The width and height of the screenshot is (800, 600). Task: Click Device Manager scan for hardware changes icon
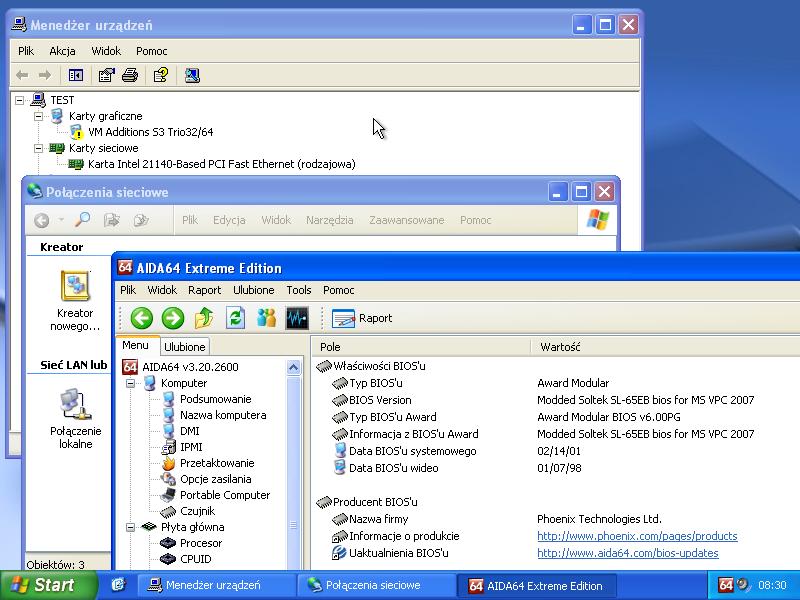tap(192, 76)
